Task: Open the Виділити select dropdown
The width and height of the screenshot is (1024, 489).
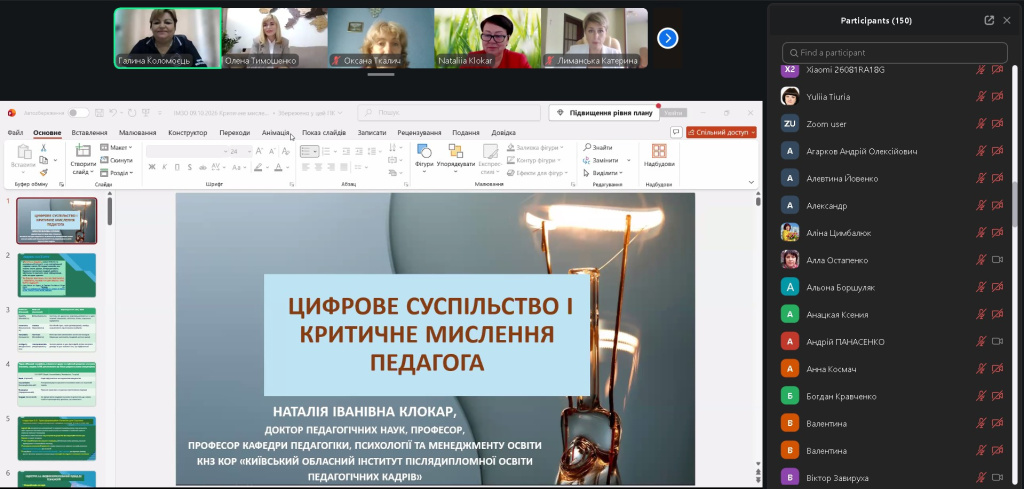Action: tap(603, 173)
